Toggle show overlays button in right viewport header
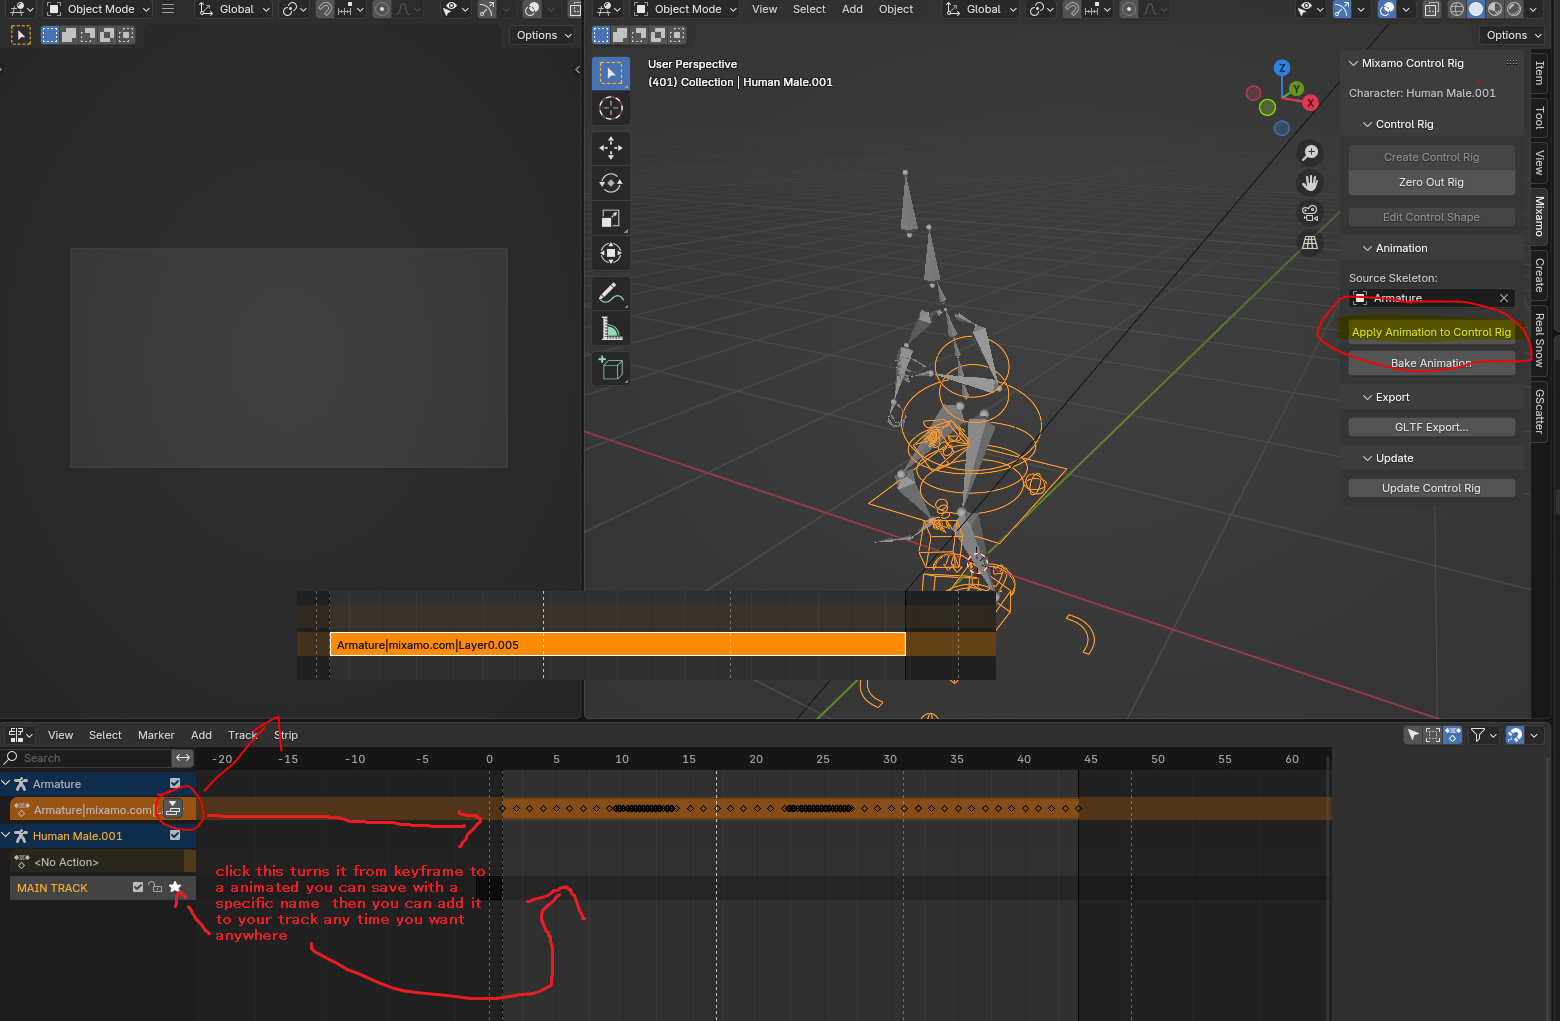 click(1386, 9)
